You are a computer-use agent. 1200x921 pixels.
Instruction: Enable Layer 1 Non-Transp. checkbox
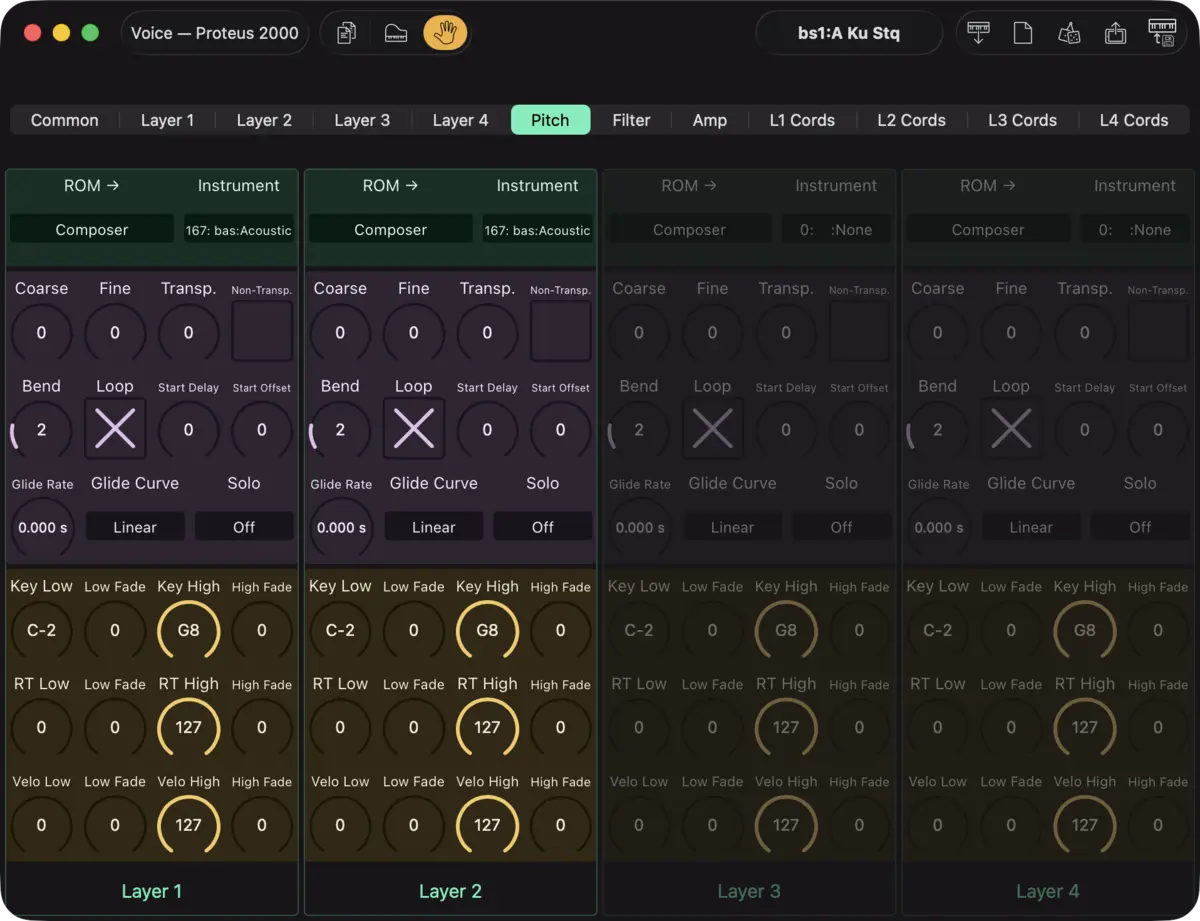coord(262,332)
